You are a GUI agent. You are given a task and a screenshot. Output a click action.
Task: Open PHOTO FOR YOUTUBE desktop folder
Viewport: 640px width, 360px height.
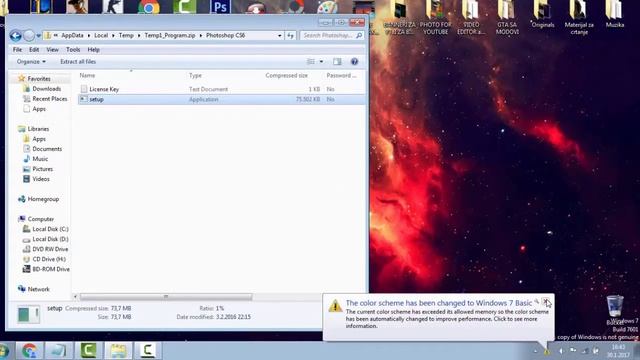click(x=436, y=18)
